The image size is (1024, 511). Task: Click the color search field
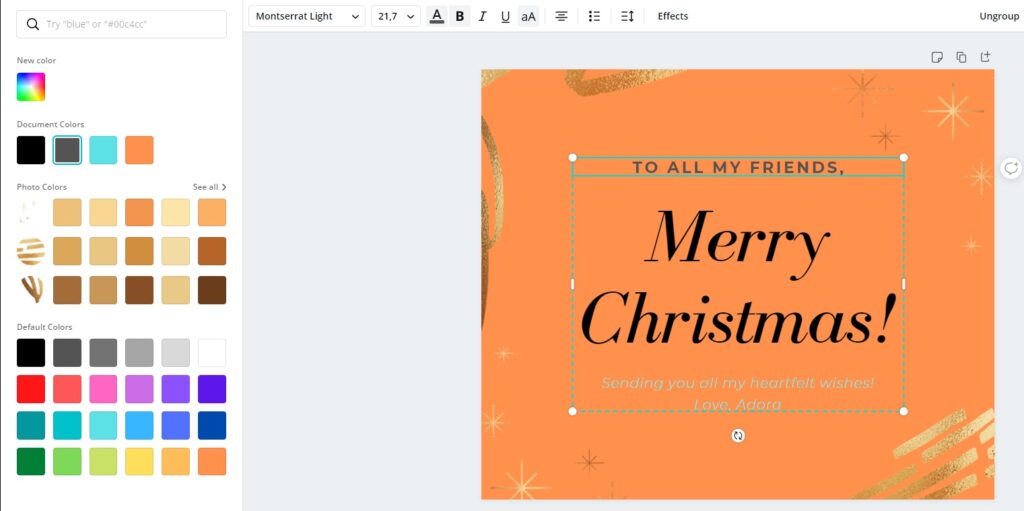(121, 24)
